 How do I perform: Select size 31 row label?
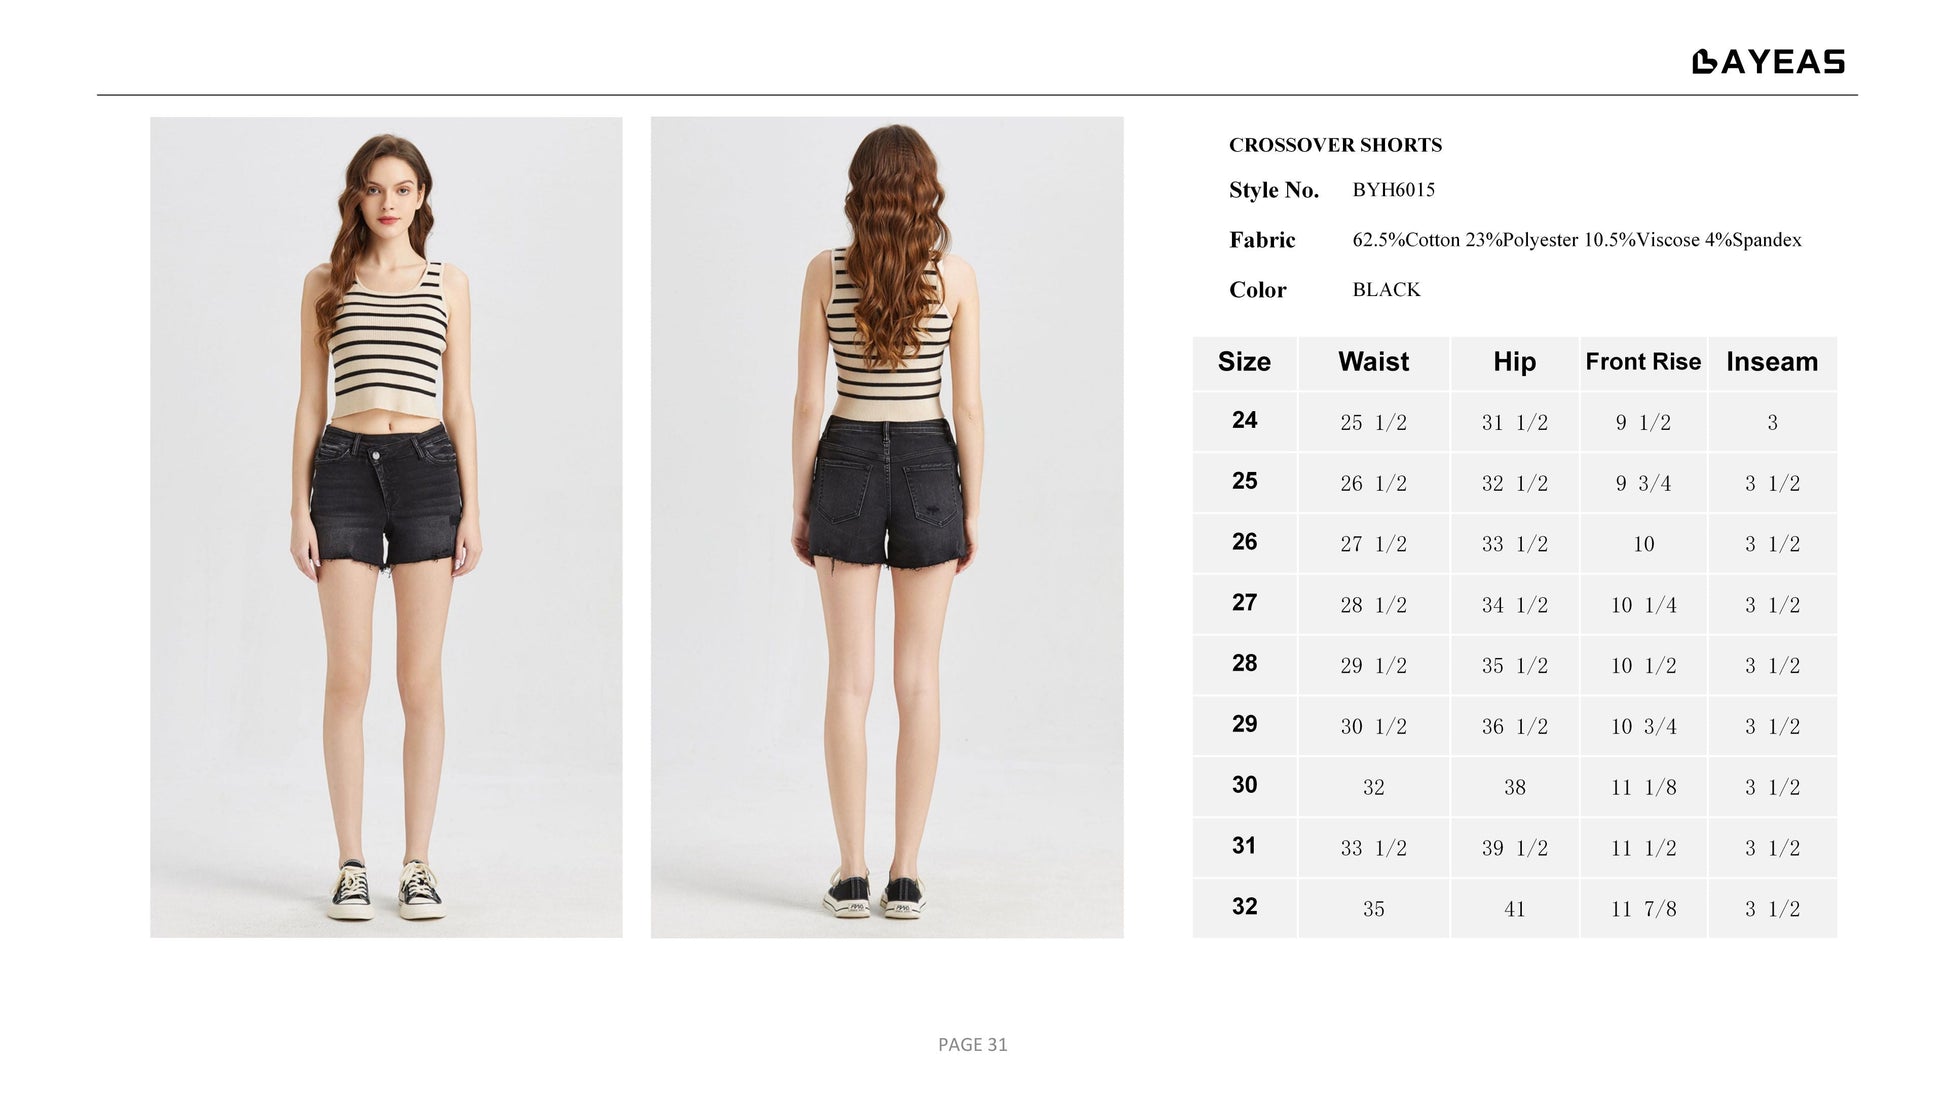coord(1244,846)
